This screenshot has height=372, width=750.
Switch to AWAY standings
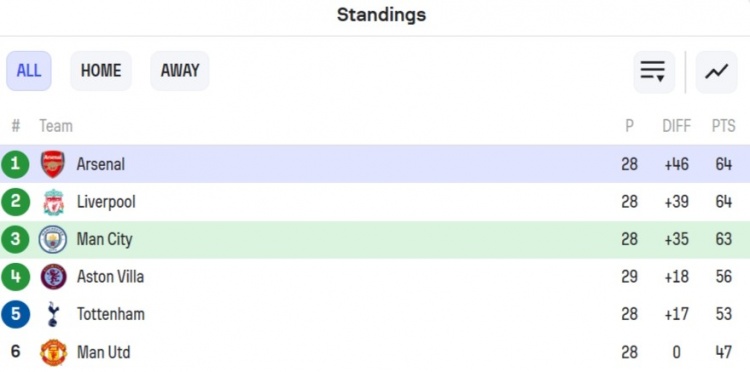coord(180,71)
